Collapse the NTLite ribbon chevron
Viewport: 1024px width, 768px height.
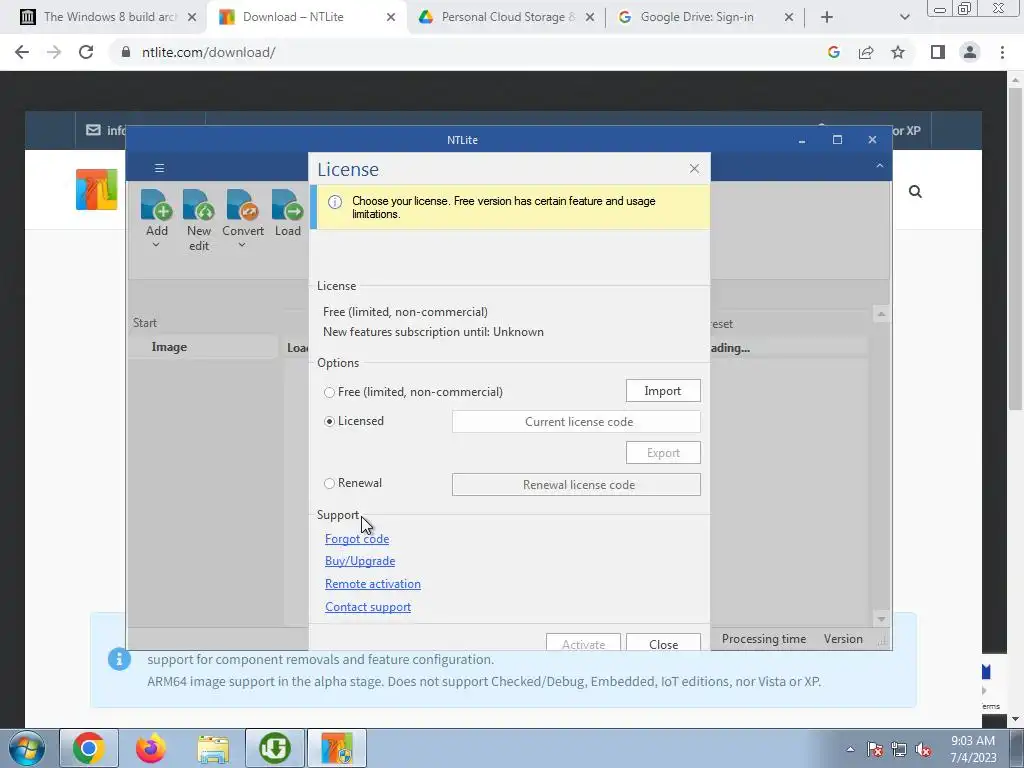pyautogui.click(x=880, y=166)
